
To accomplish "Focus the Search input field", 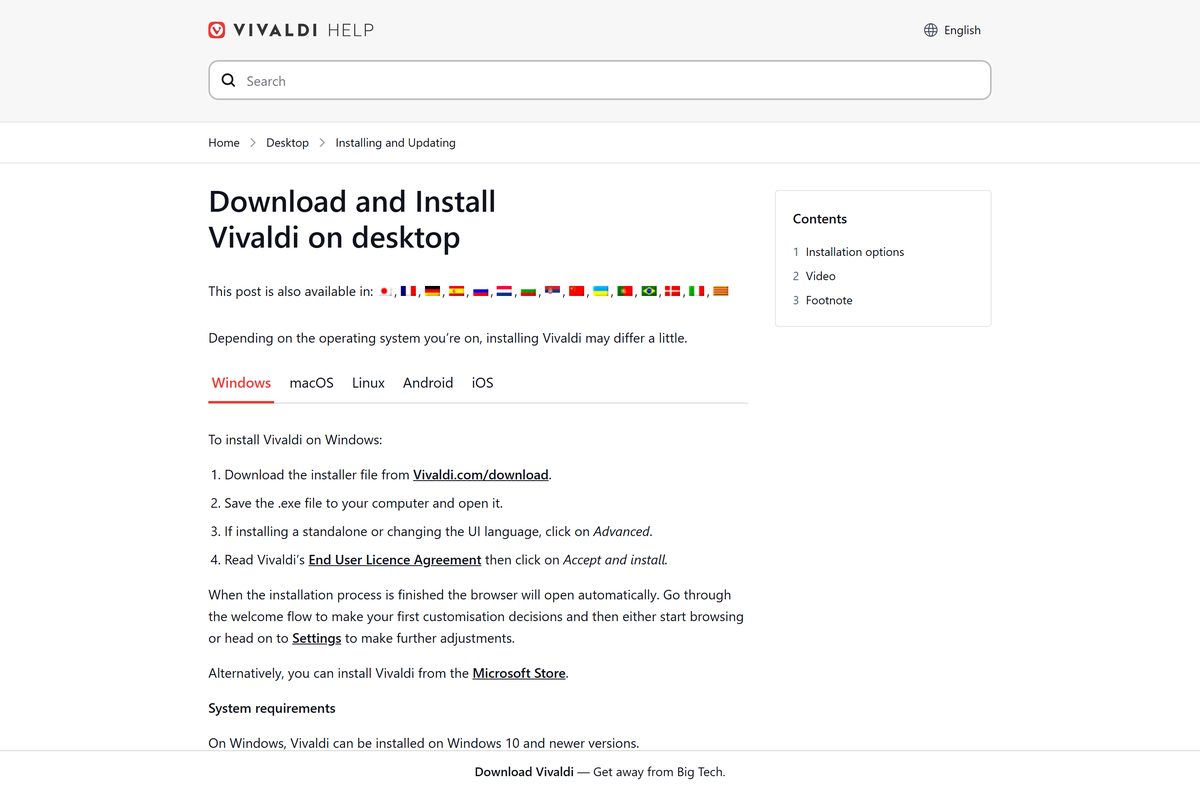I will pos(600,80).
